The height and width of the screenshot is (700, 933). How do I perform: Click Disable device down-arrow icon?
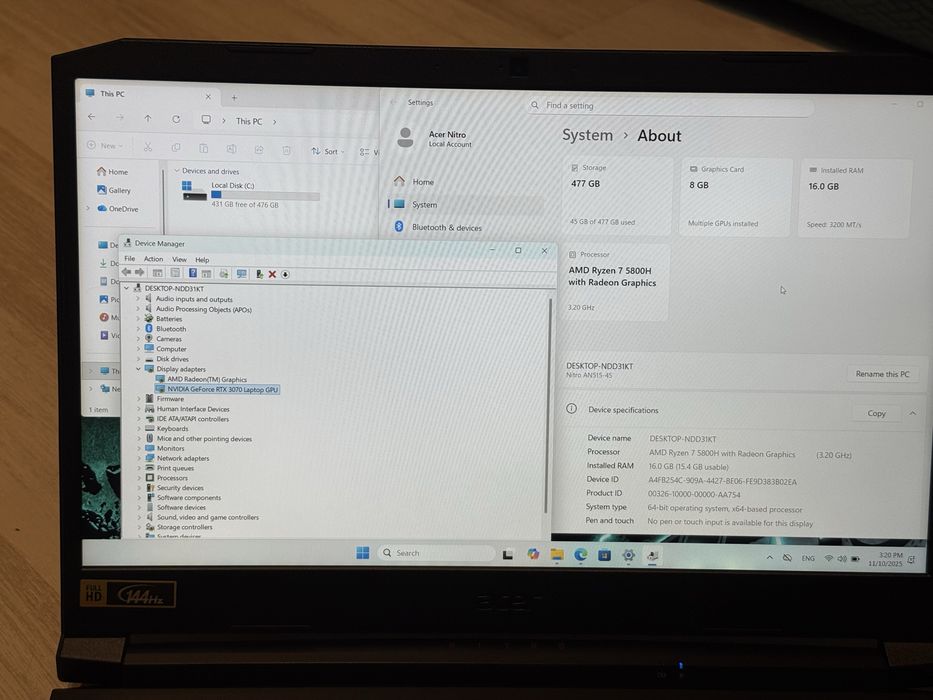pyautogui.click(x=285, y=274)
